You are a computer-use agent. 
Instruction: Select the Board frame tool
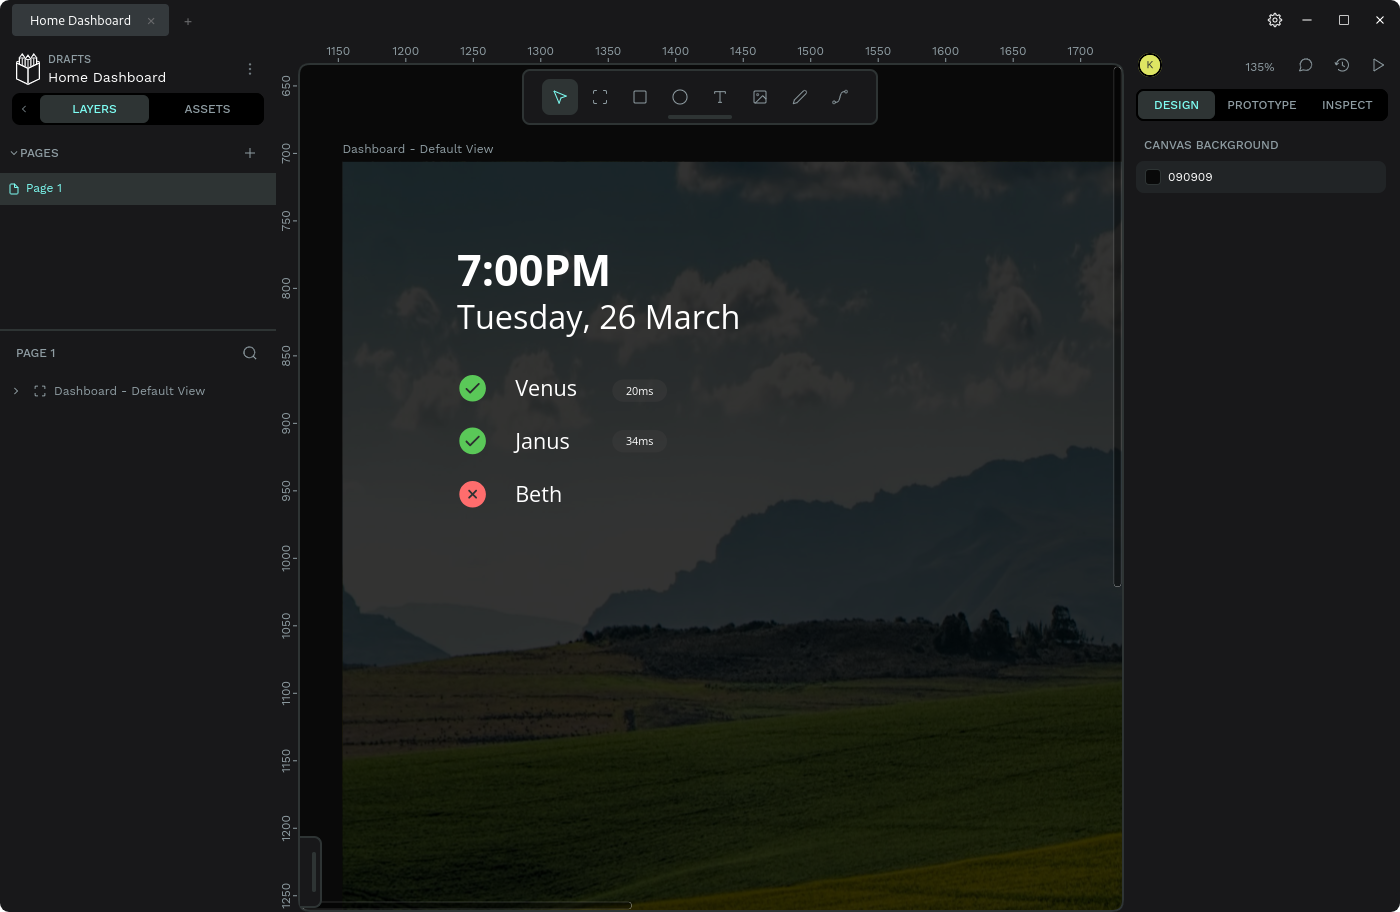point(600,97)
